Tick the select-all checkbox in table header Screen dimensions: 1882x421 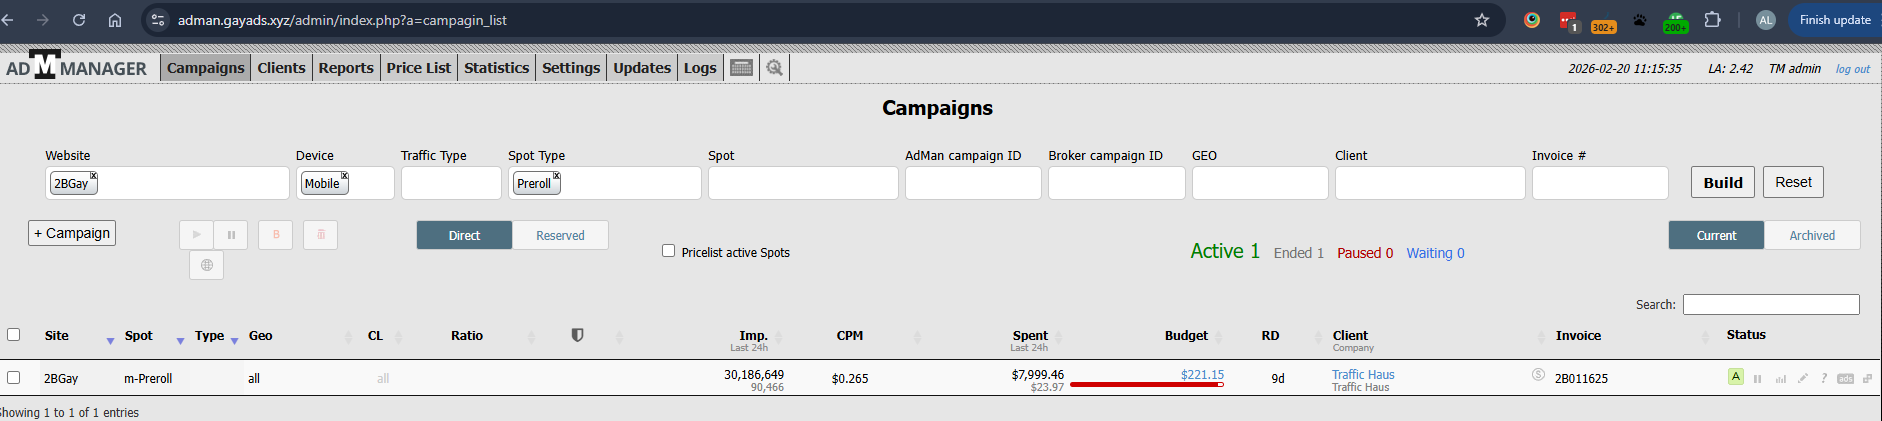pos(14,334)
